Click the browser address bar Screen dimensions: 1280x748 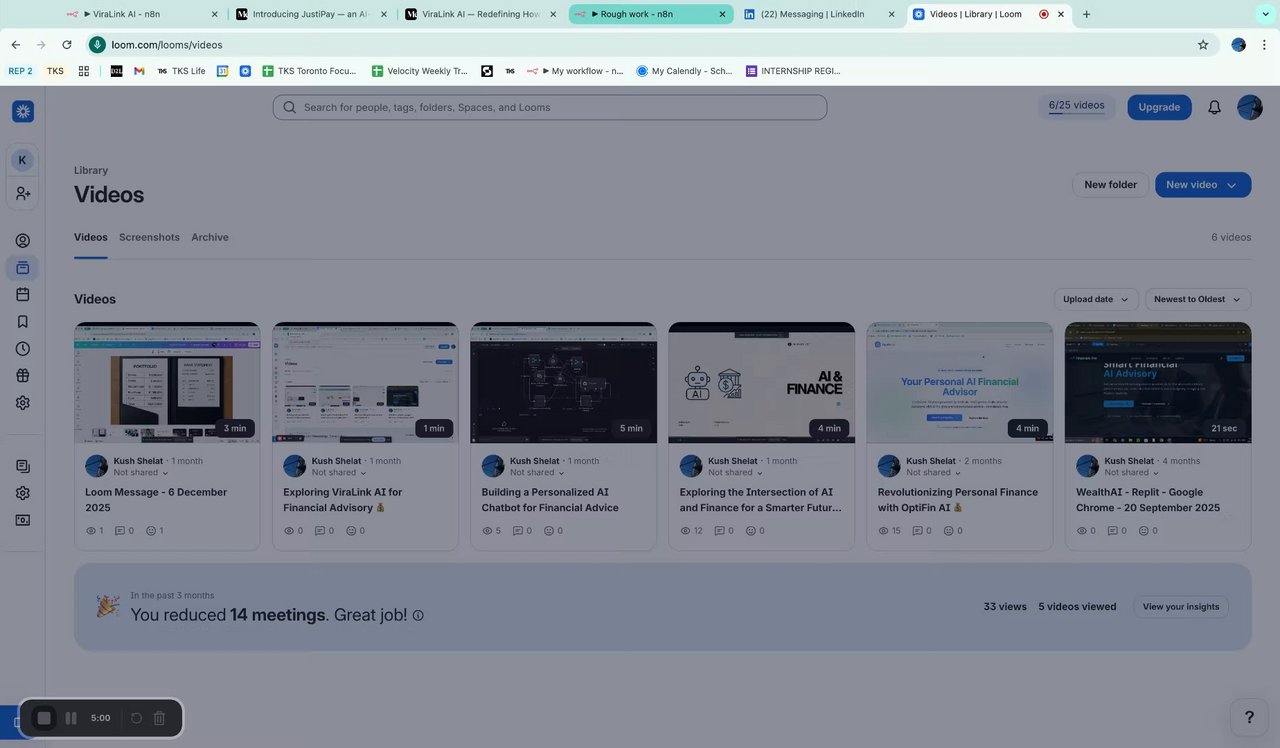click(x=640, y=44)
